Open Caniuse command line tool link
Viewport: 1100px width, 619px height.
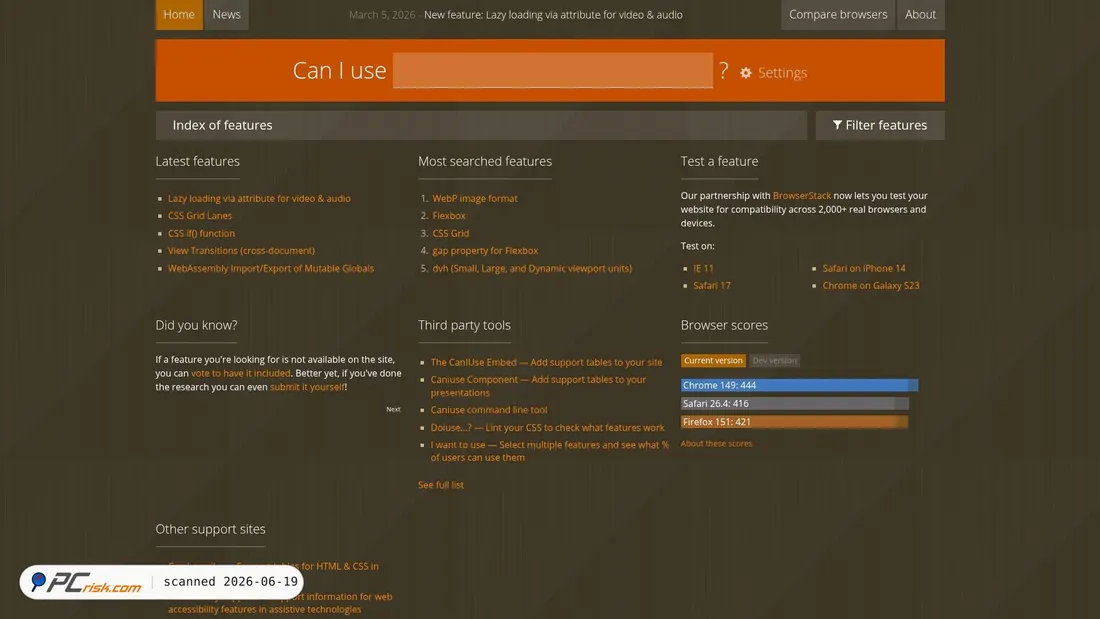[489, 410]
